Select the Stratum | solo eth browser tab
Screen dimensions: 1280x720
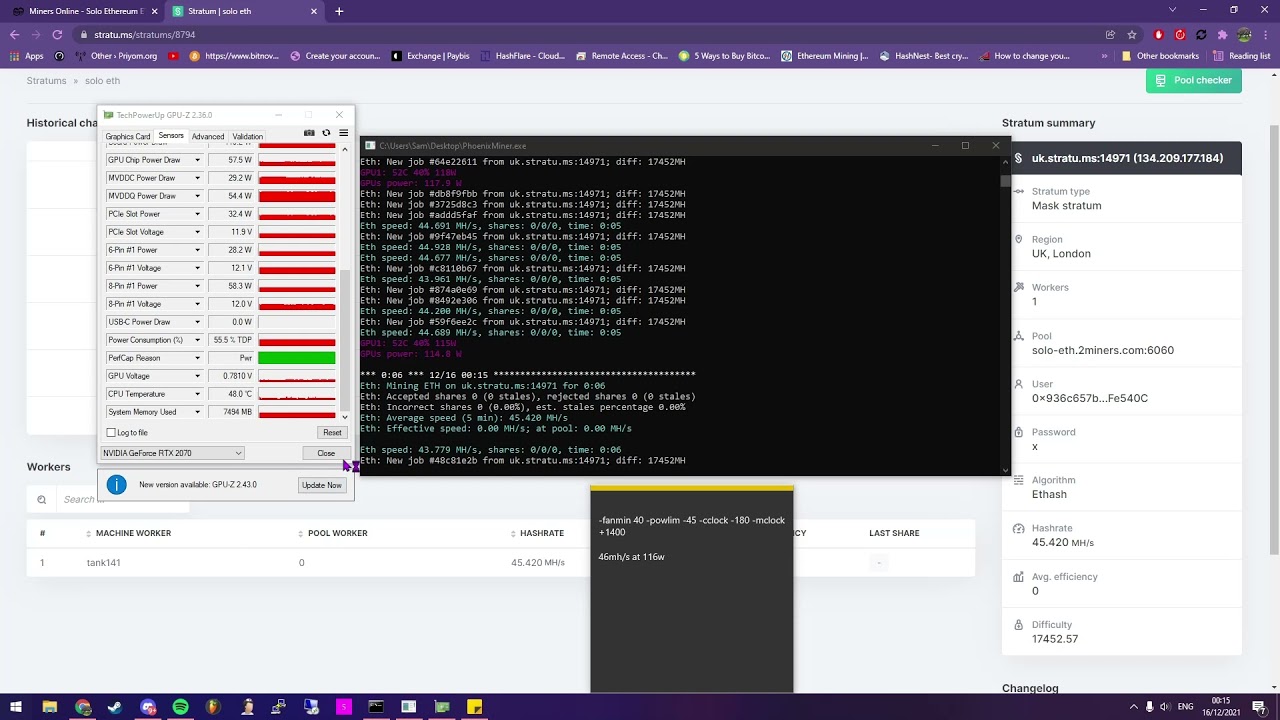pos(244,11)
